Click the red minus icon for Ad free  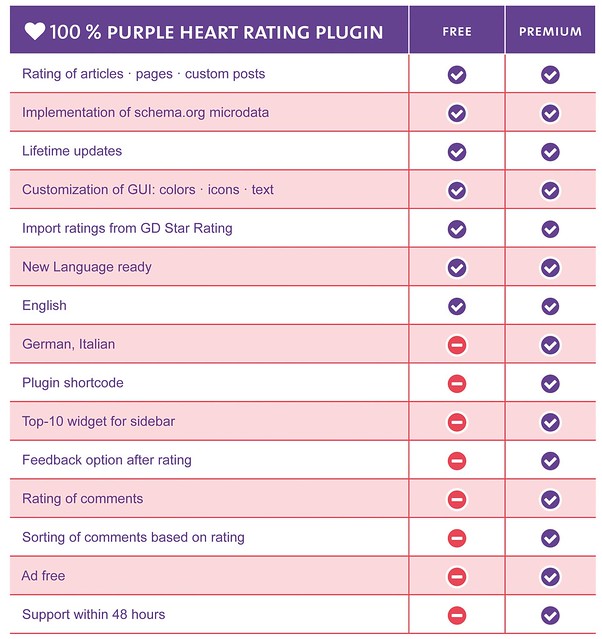click(456, 577)
